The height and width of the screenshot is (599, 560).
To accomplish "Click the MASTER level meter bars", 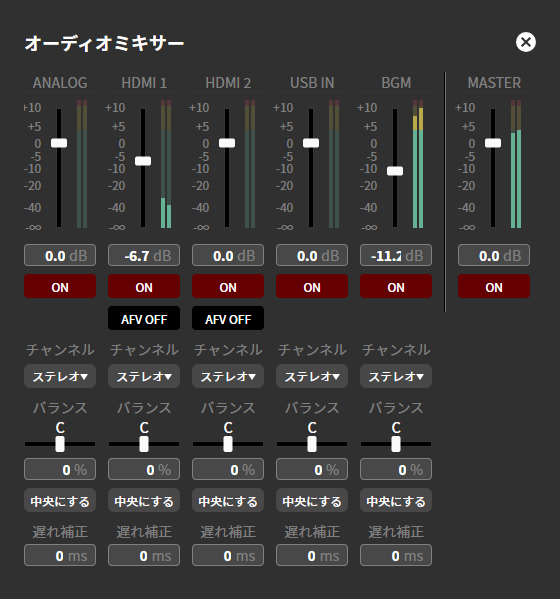I will pyautogui.click(x=516, y=164).
